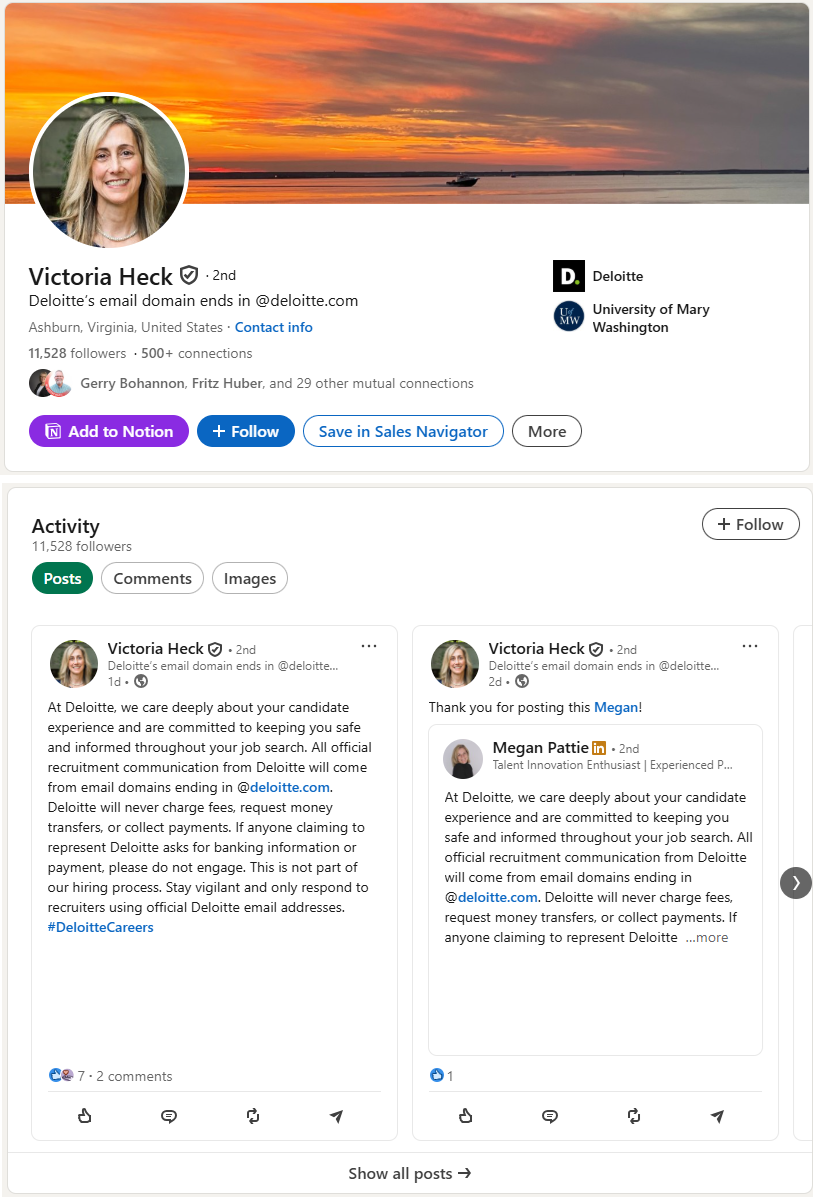Click the repost icon on the second post
The width and height of the screenshot is (813, 1204).
[x=634, y=1116]
